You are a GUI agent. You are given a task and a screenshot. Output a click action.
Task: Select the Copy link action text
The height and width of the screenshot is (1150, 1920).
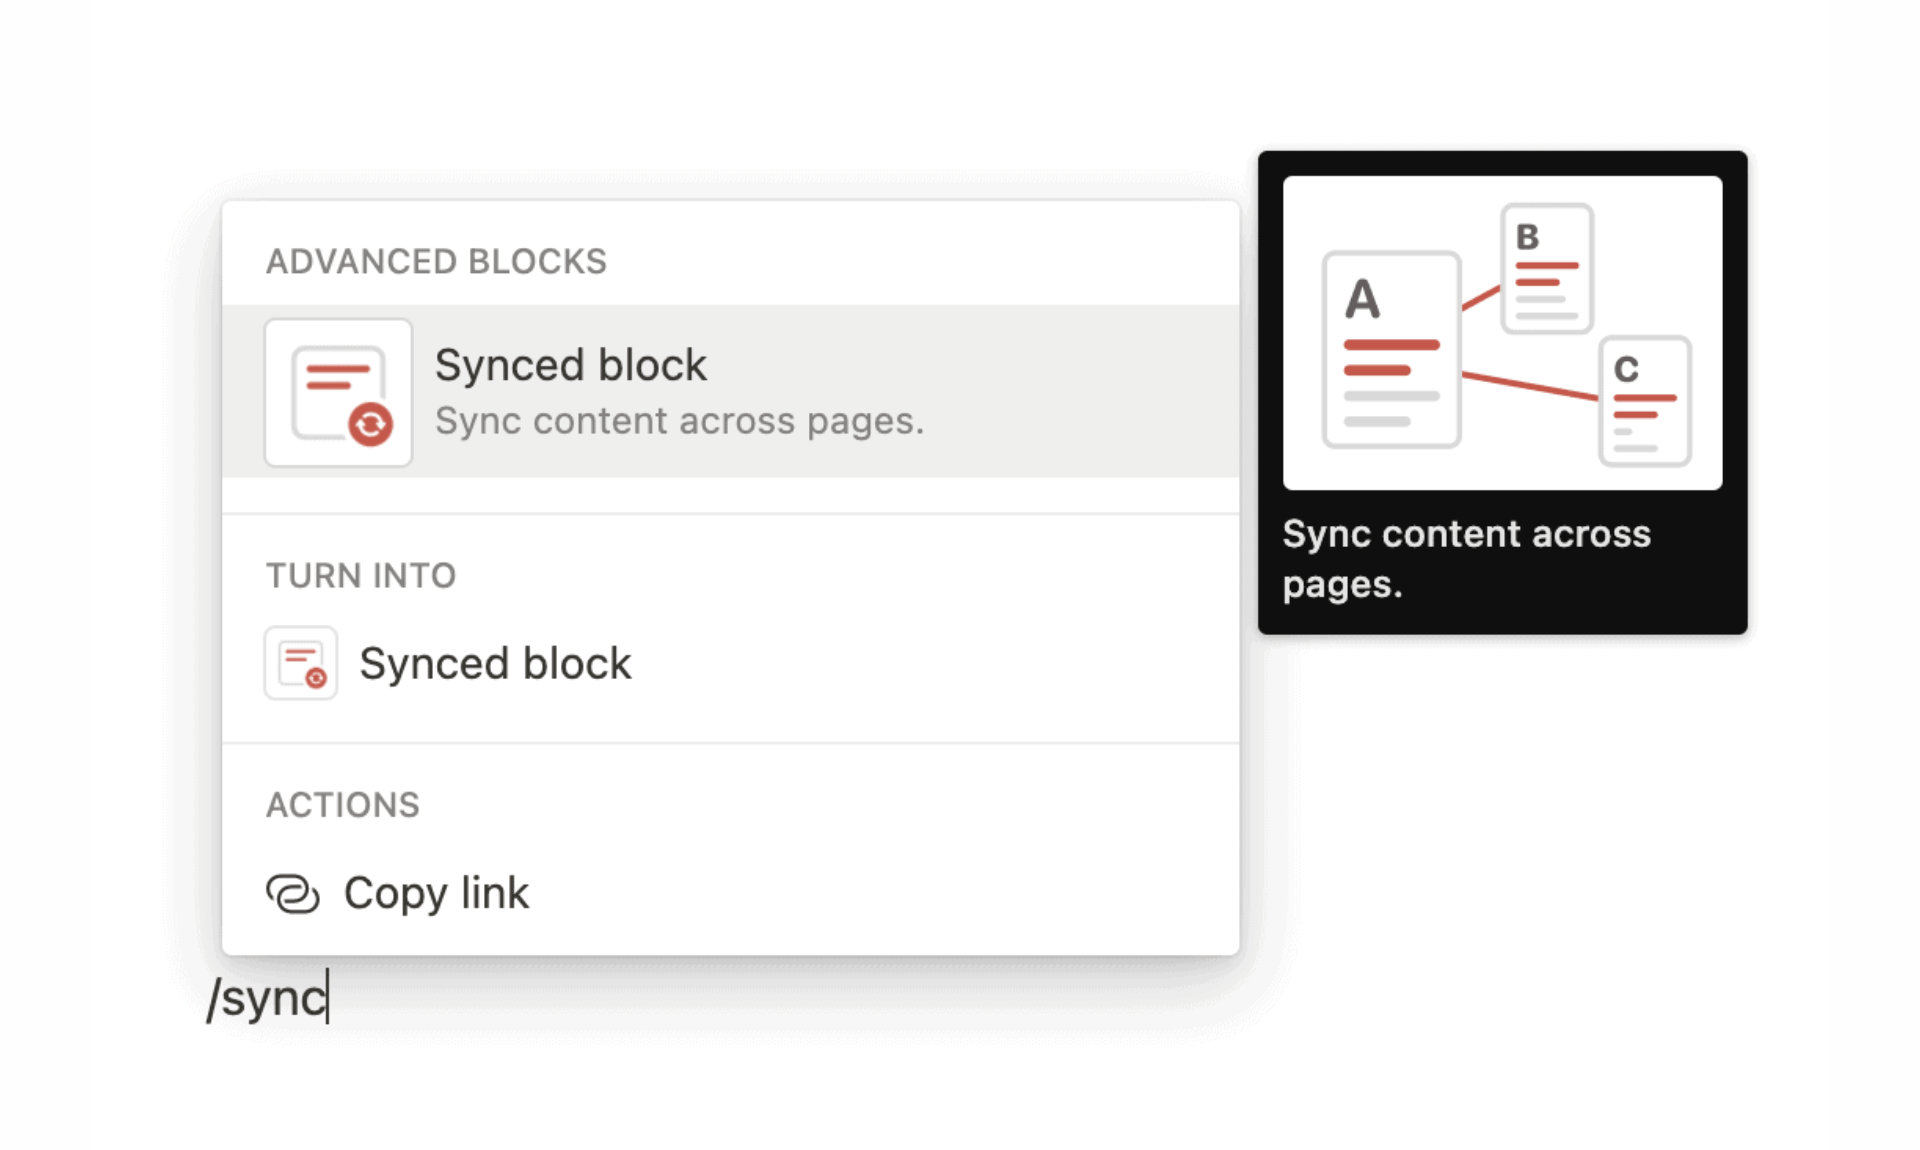(436, 893)
